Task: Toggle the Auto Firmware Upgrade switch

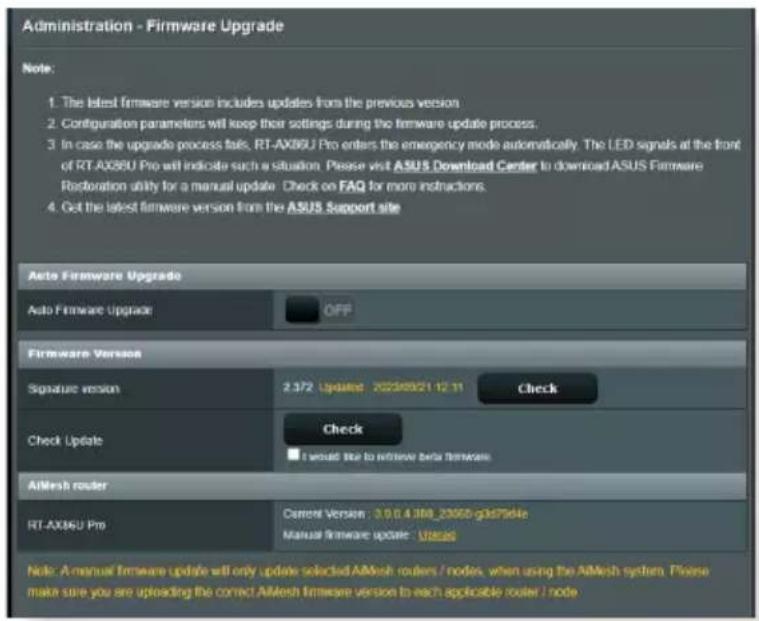Action: 319,310
